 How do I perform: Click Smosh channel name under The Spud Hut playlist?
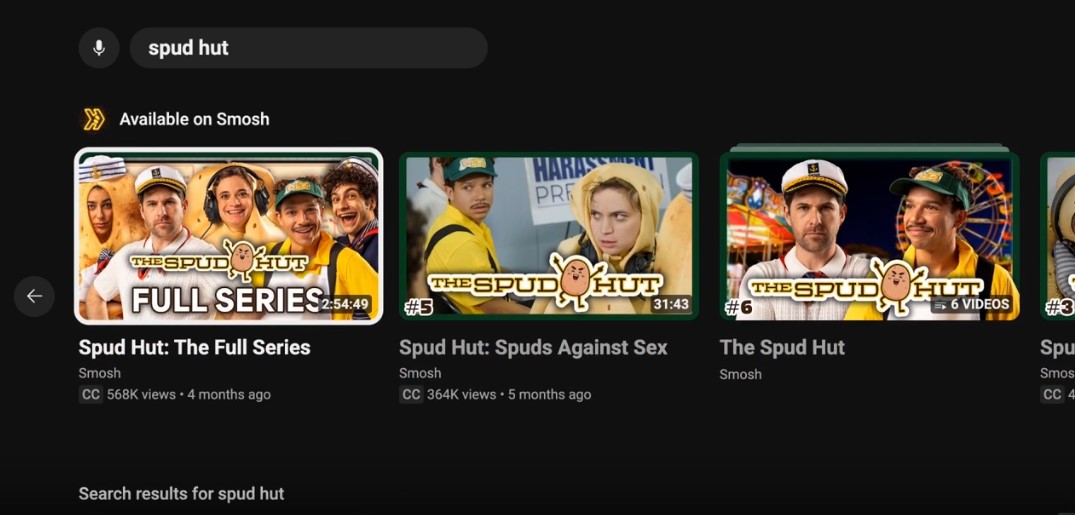point(740,374)
